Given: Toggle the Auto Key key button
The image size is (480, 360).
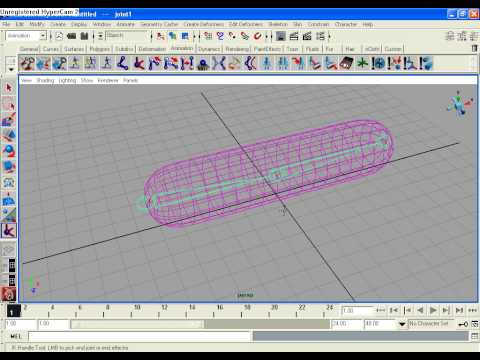Looking at the screenshot, I should coord(463,324).
